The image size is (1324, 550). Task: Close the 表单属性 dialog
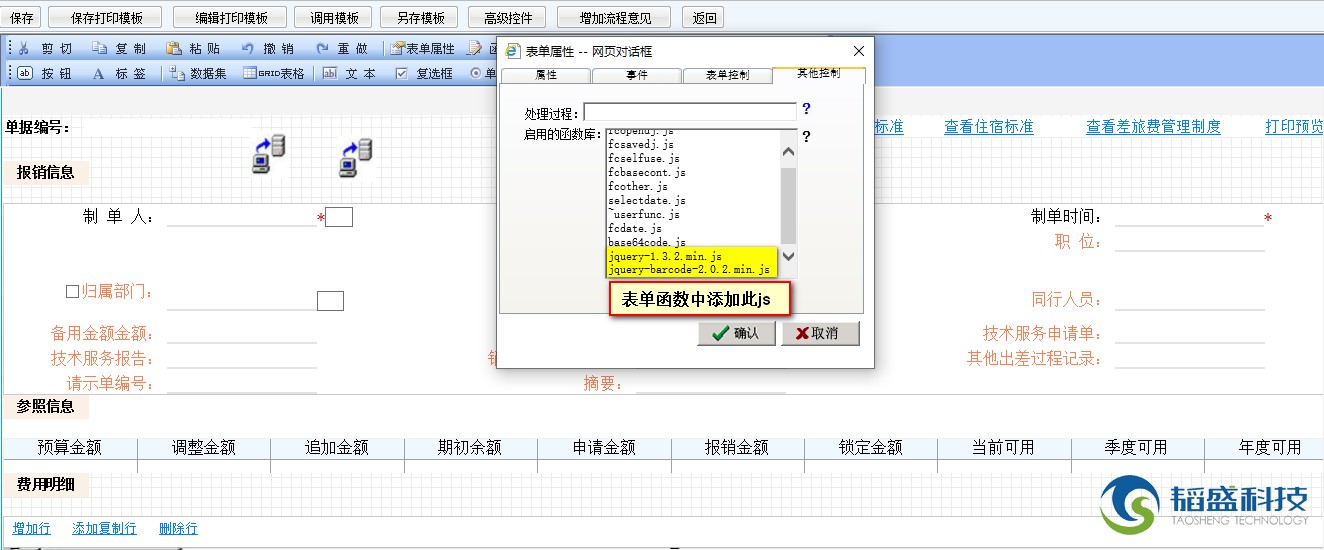click(859, 51)
